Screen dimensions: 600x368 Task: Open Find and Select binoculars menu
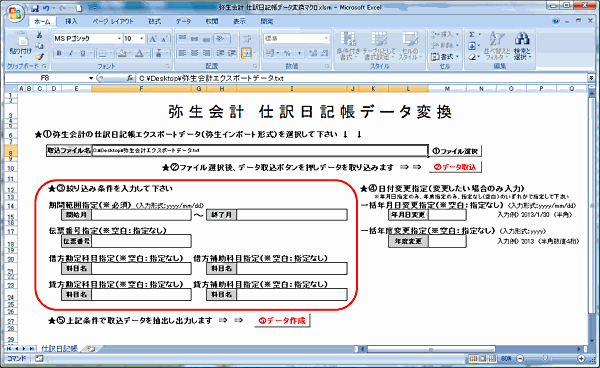pos(522,46)
